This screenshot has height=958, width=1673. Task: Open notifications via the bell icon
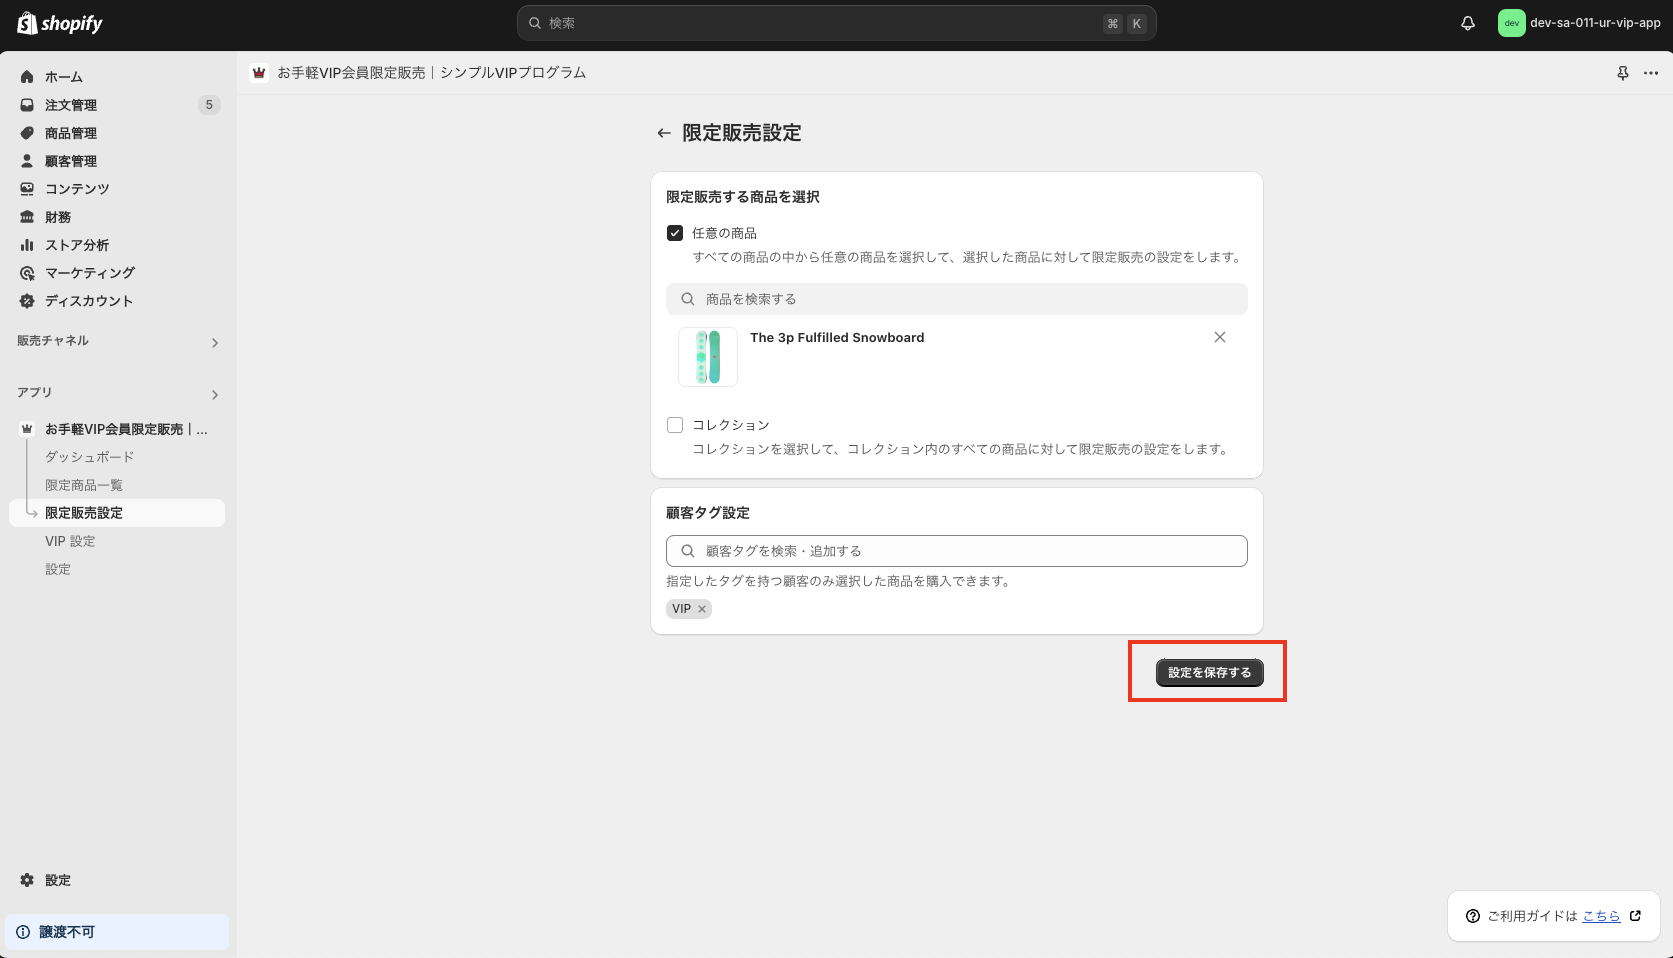coord(1467,22)
